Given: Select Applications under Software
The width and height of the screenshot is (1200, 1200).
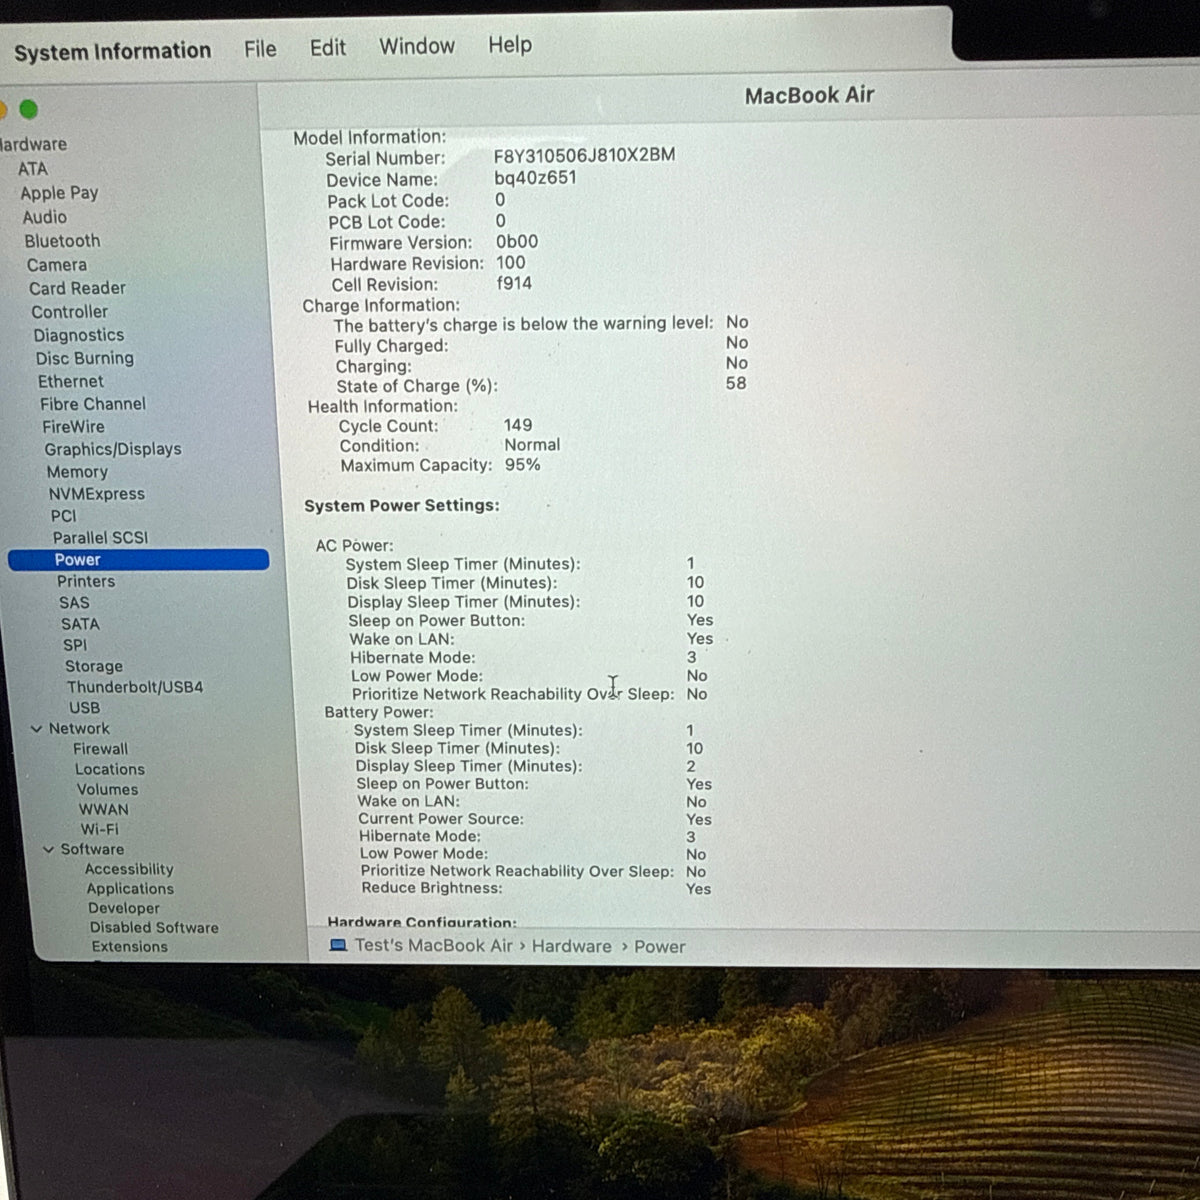Looking at the screenshot, I should pos(130,889).
